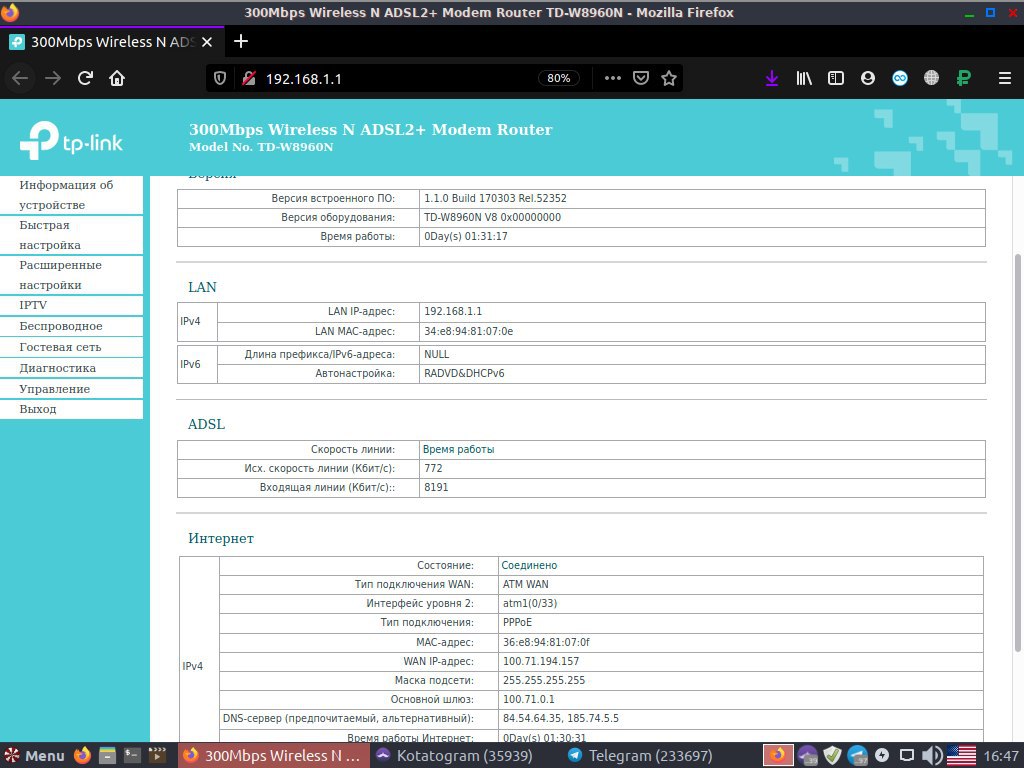
Task: Open Диагностика menu item
Action: tap(71, 368)
